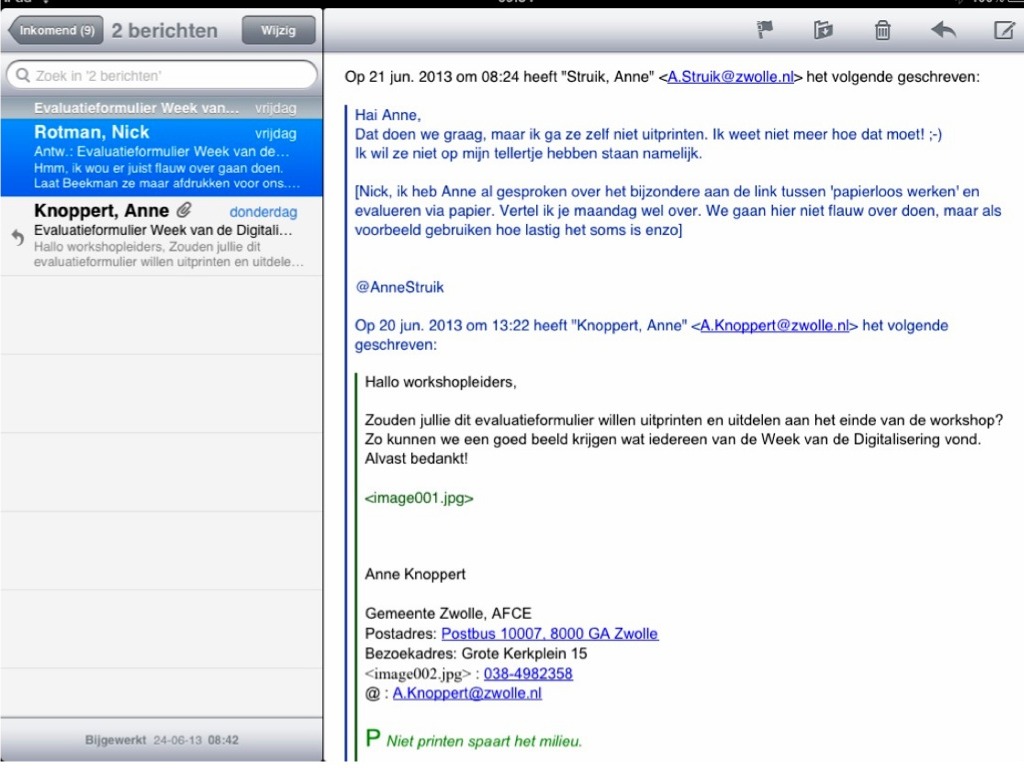Go back to Inkomend inbox
This screenshot has height=768, width=1024.
(x=54, y=30)
